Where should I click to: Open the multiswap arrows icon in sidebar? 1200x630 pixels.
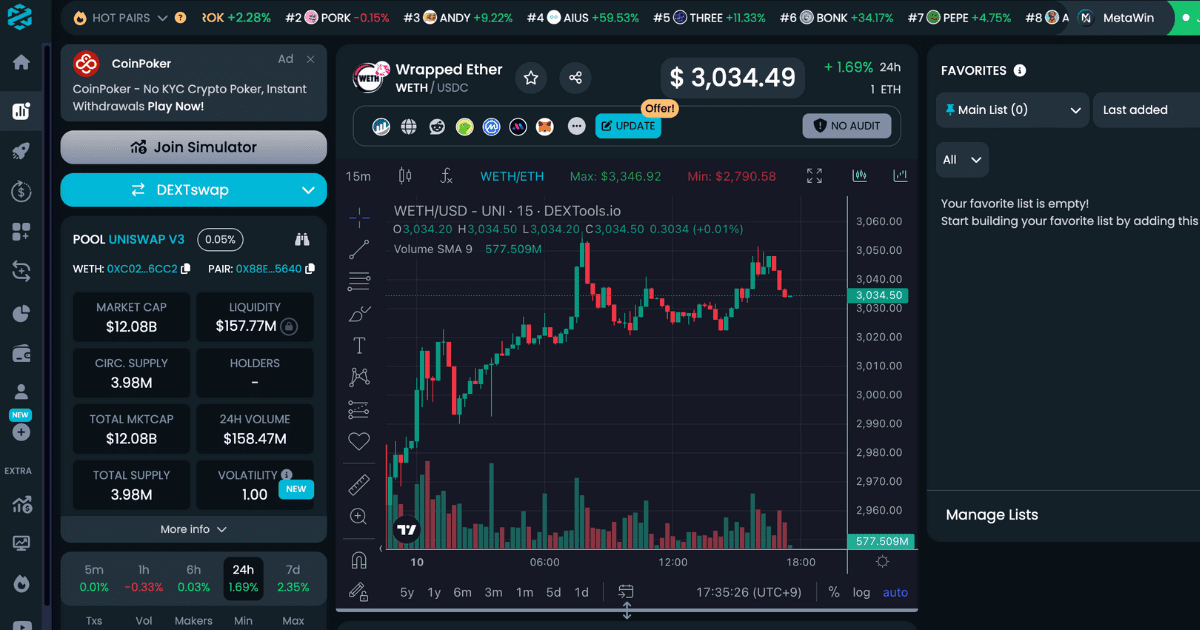coord(21,271)
